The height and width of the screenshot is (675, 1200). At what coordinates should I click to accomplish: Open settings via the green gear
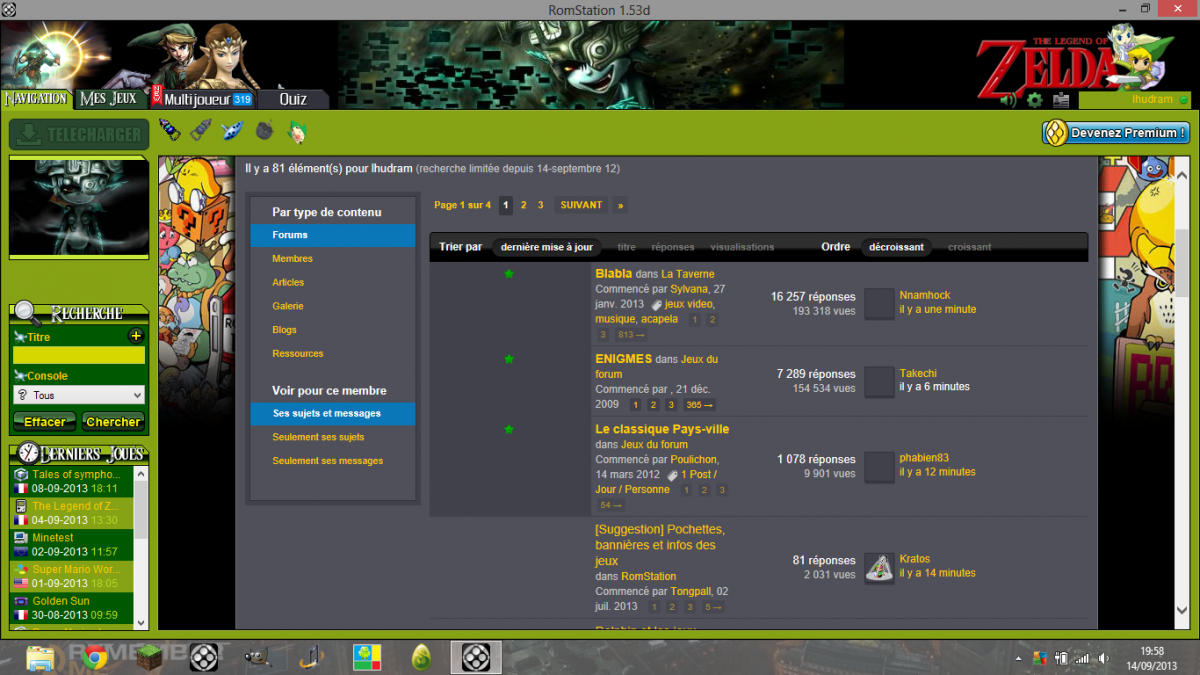point(1034,100)
